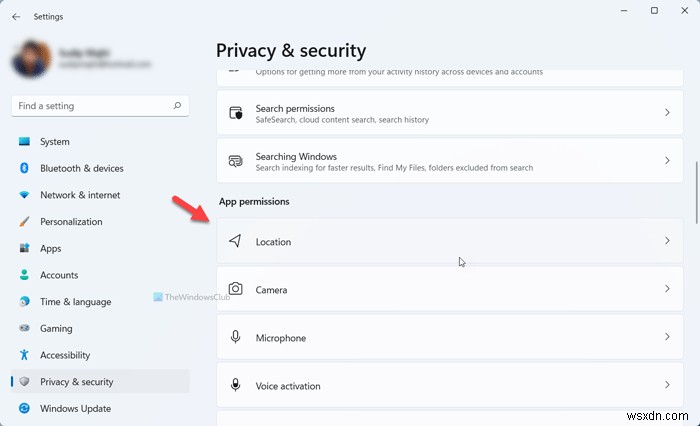Go back using the top-left arrow
The image size is (700, 426).
pos(16,16)
